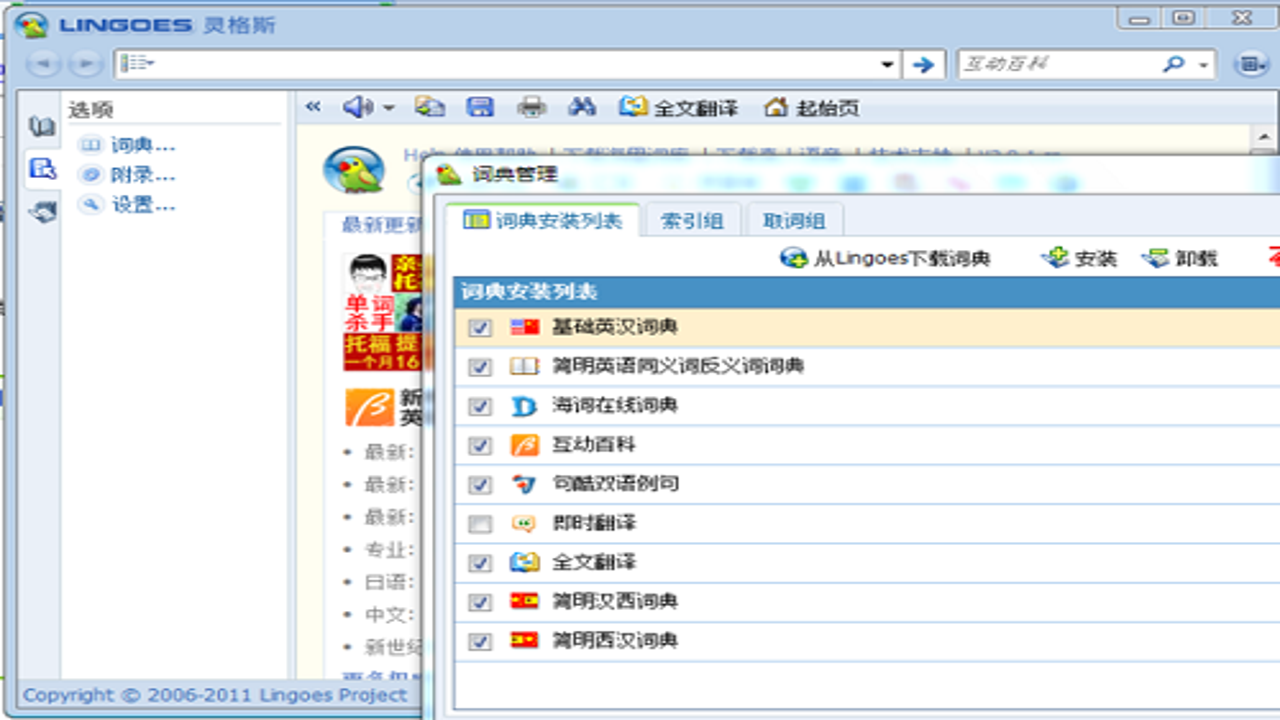Uncheck 简明汉西词典 checkbox
The height and width of the screenshot is (720, 1280).
coord(480,602)
